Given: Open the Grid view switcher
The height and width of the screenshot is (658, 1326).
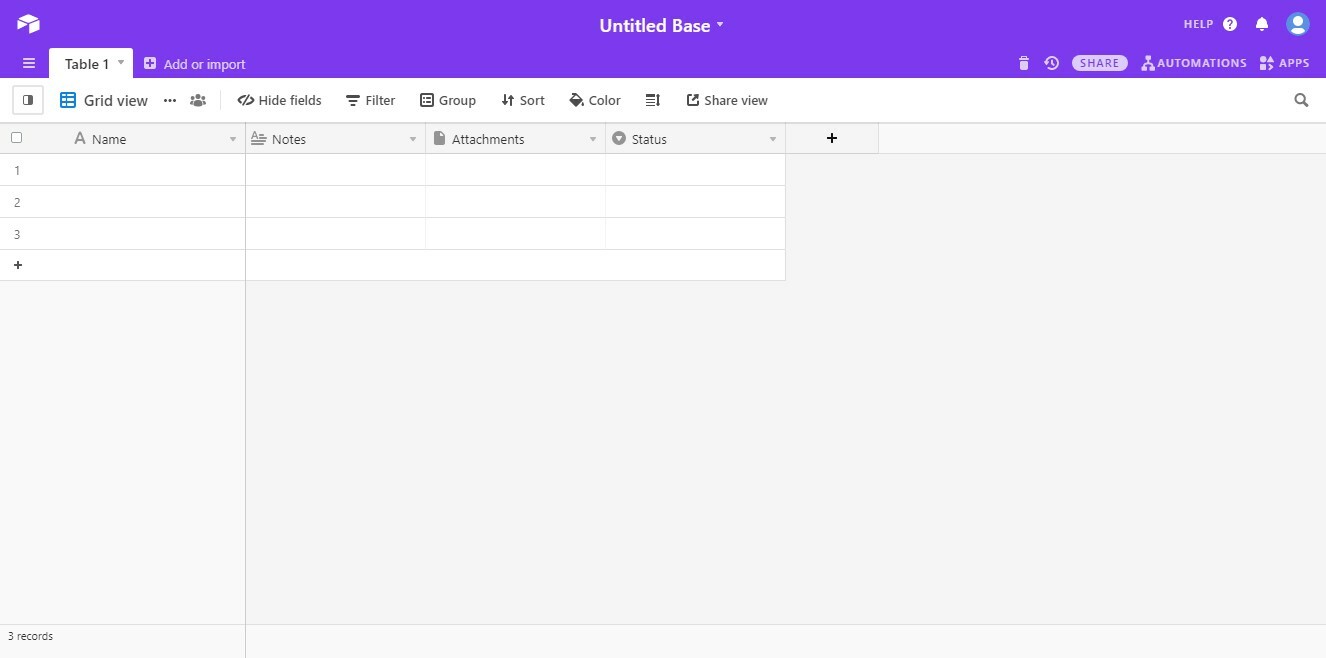Looking at the screenshot, I should 104,100.
